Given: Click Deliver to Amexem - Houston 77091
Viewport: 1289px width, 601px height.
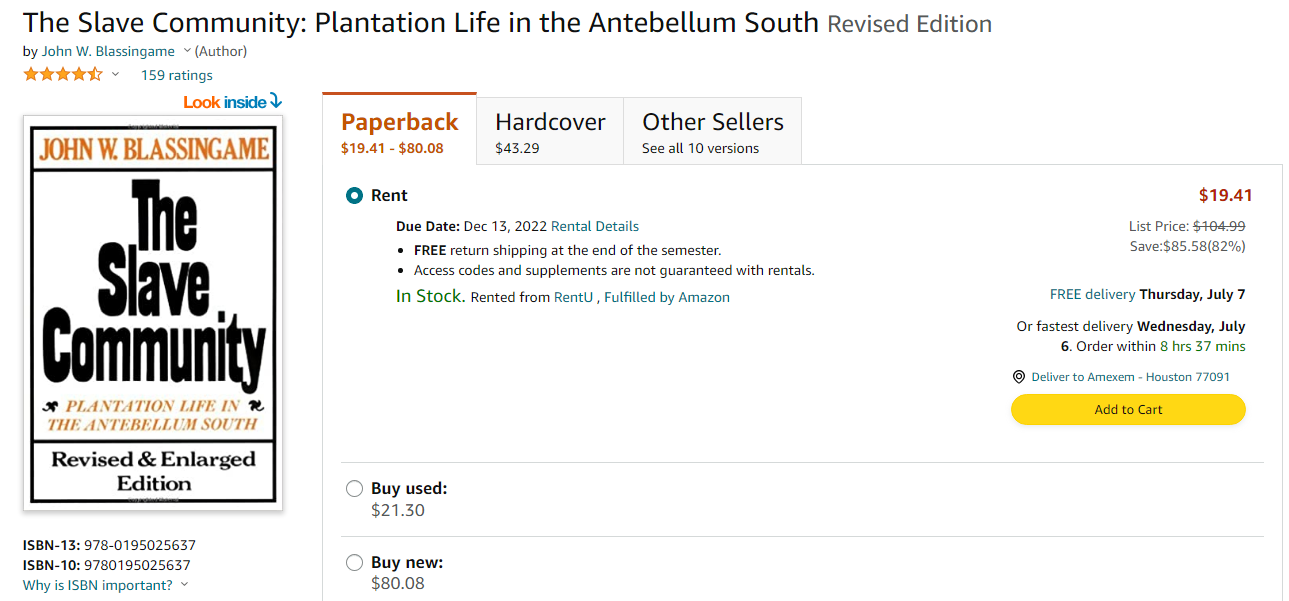Looking at the screenshot, I should (1130, 377).
